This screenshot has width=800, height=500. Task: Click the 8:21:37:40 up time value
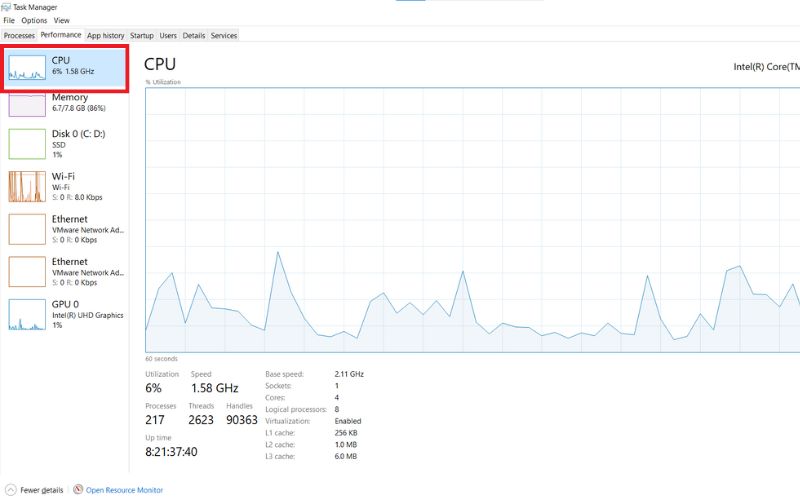(x=171, y=452)
